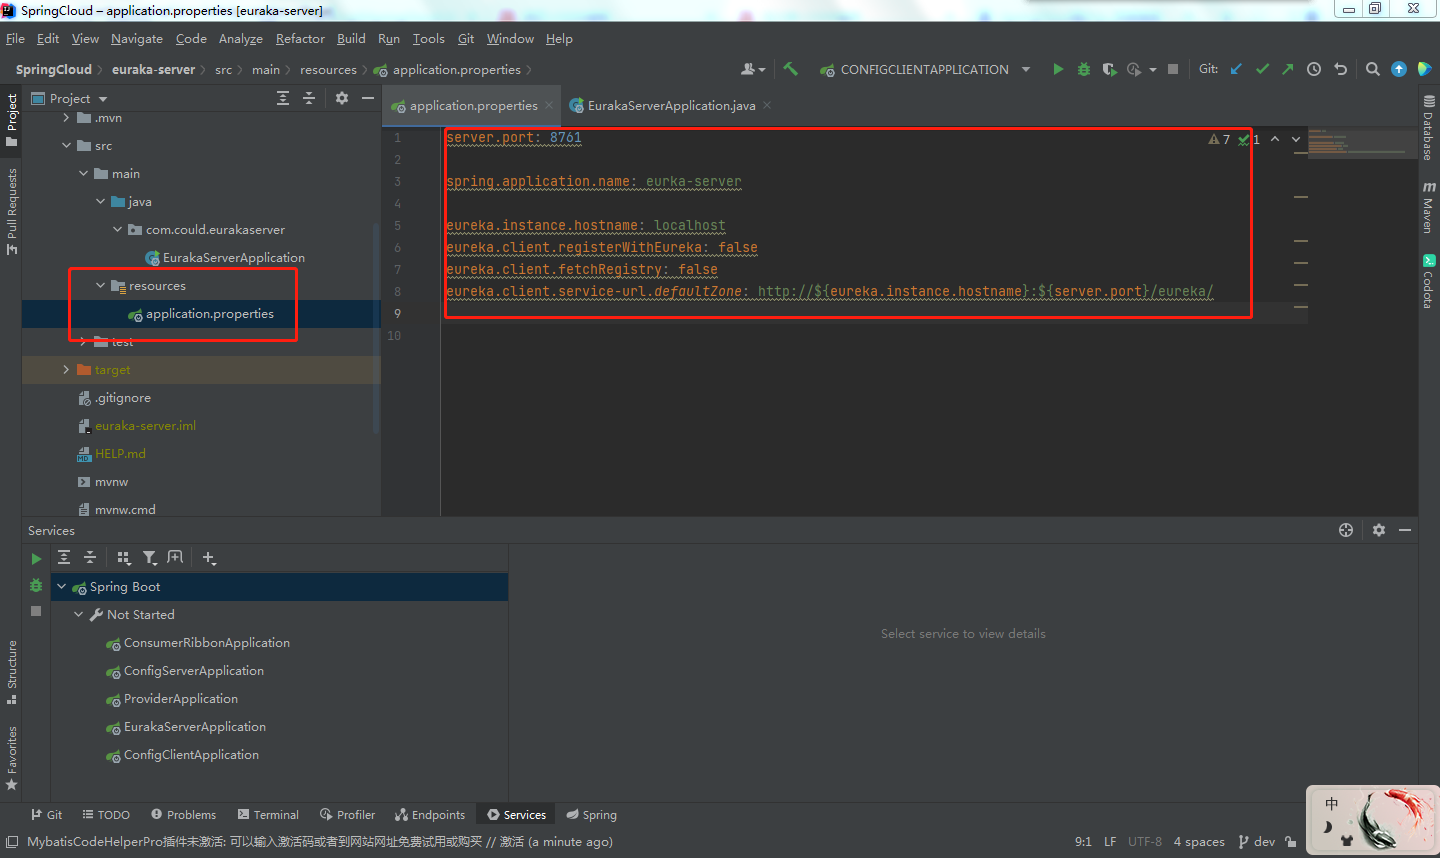Click the Run green arrow in Services panel
Image resolution: width=1440 pixels, height=858 pixels.
point(36,559)
